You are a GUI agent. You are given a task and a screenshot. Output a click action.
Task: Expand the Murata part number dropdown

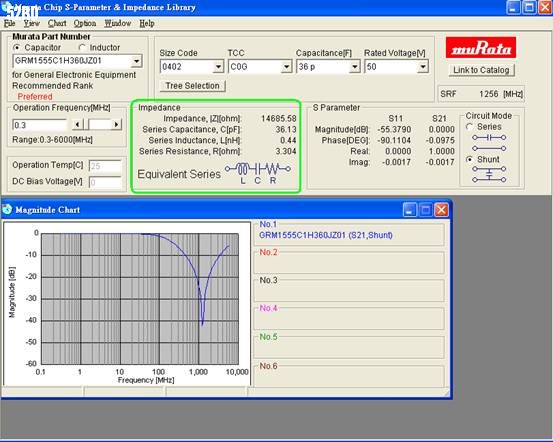point(136,61)
